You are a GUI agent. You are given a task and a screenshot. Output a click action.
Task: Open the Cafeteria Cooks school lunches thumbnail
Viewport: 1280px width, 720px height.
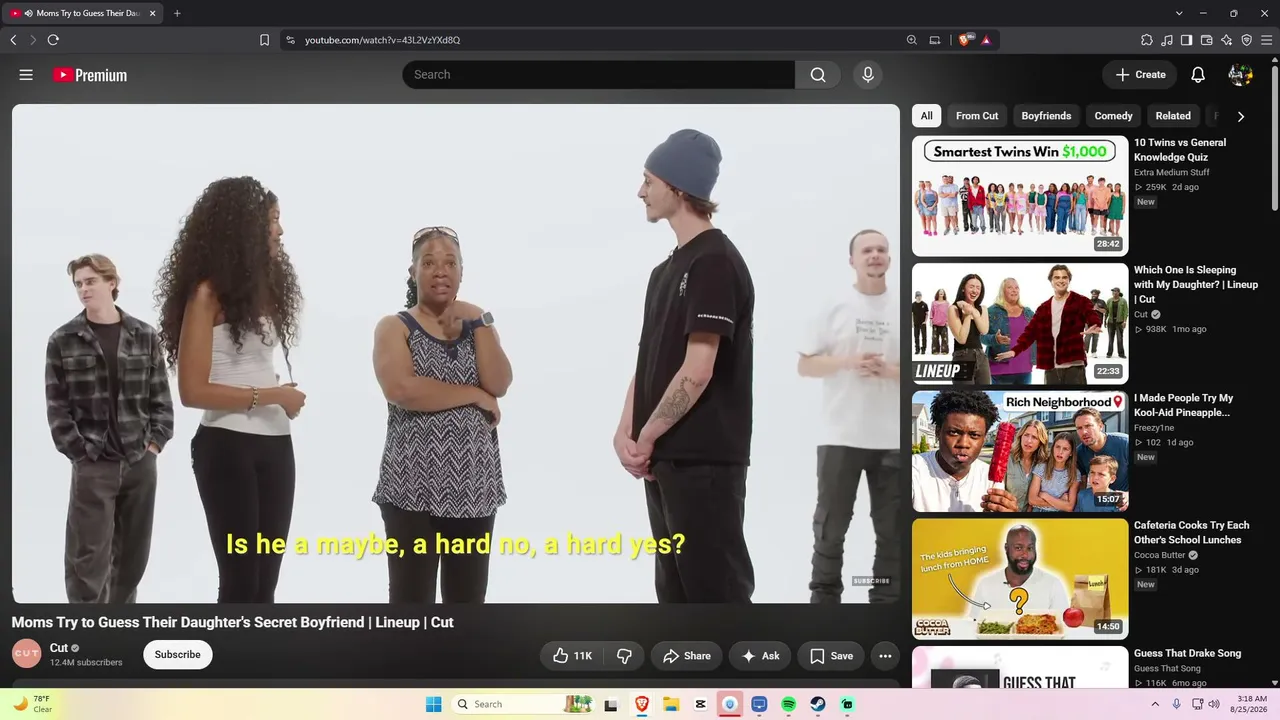point(1020,579)
